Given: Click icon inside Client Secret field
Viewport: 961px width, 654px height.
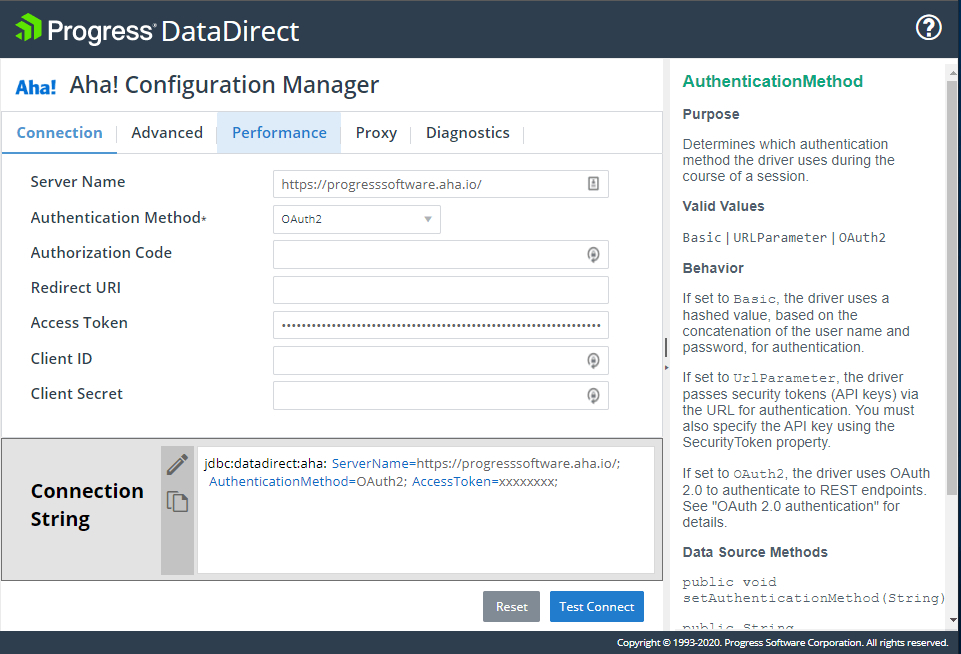Looking at the screenshot, I should point(593,396).
